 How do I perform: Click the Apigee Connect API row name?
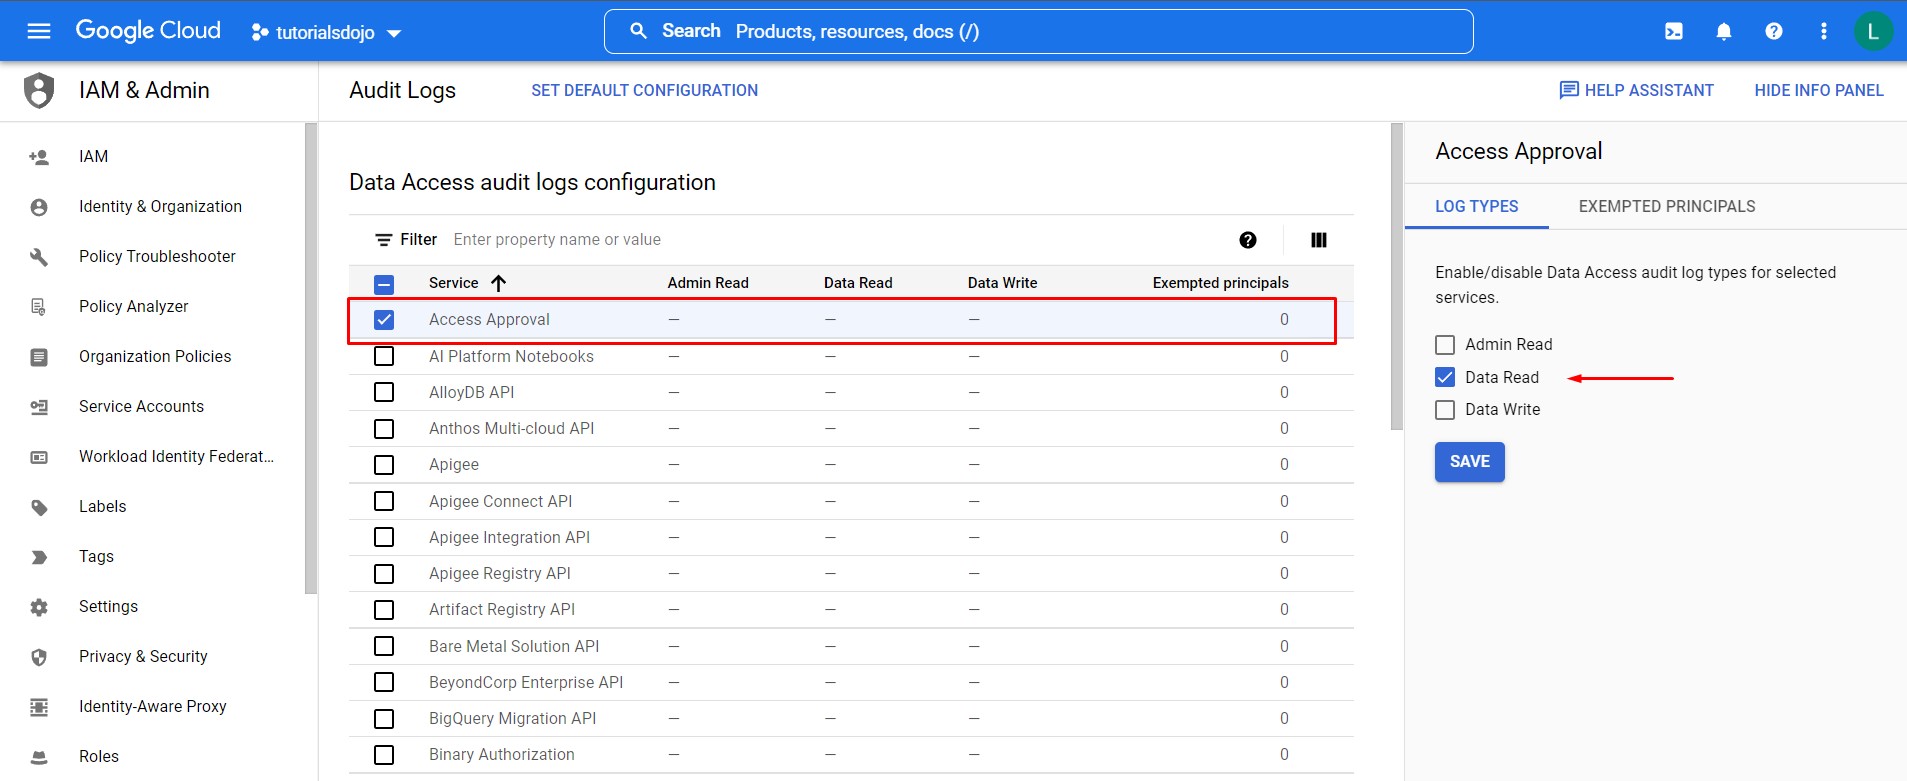[501, 502]
